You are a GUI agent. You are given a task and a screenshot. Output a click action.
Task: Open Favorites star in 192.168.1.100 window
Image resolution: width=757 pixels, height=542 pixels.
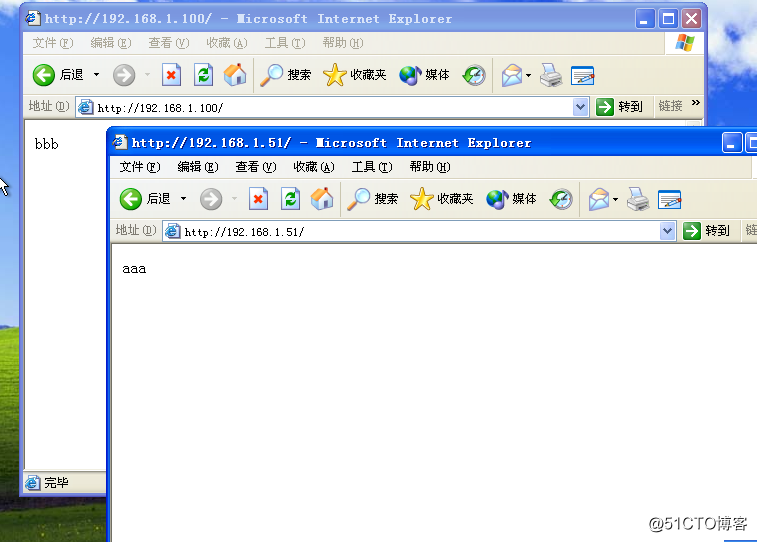(354, 75)
